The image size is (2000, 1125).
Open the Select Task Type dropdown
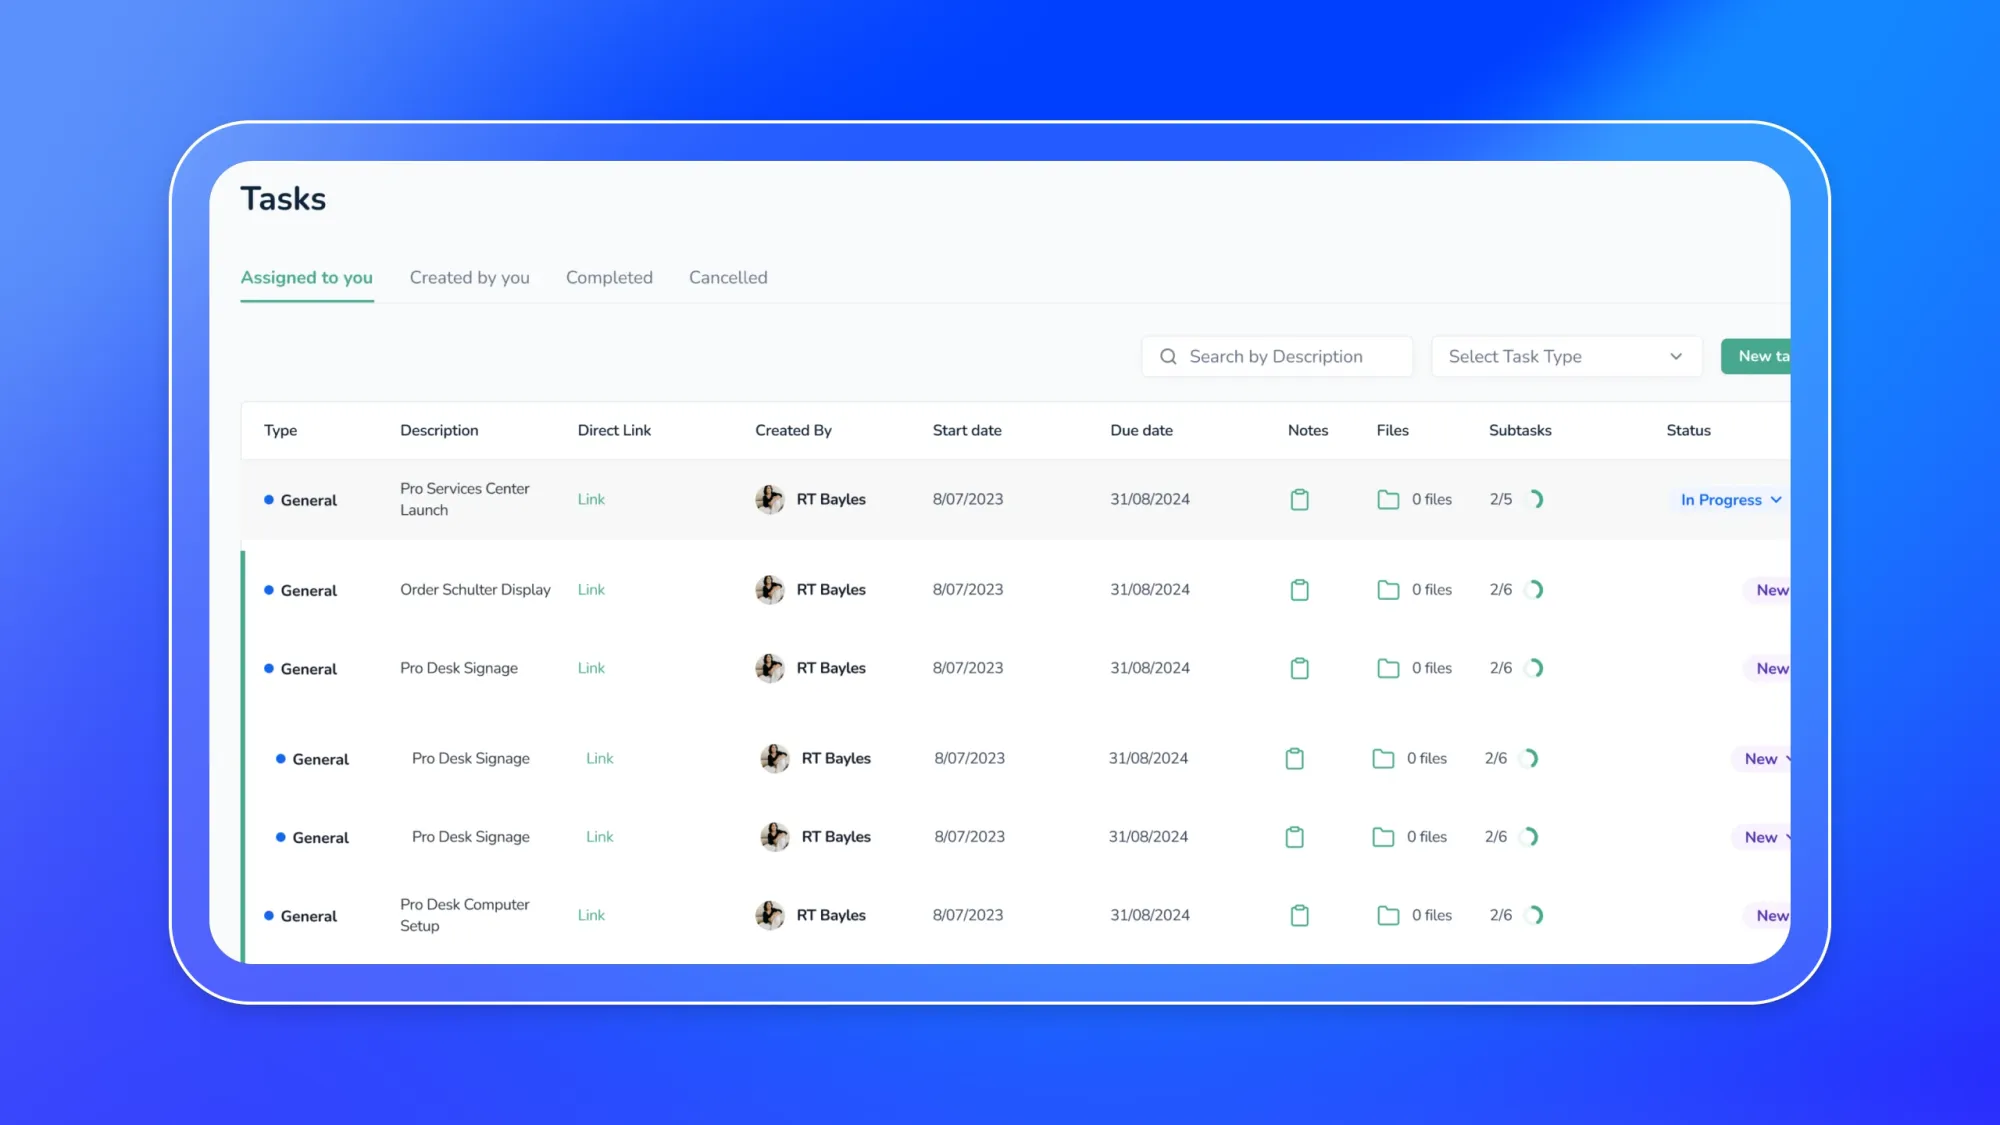(1566, 356)
